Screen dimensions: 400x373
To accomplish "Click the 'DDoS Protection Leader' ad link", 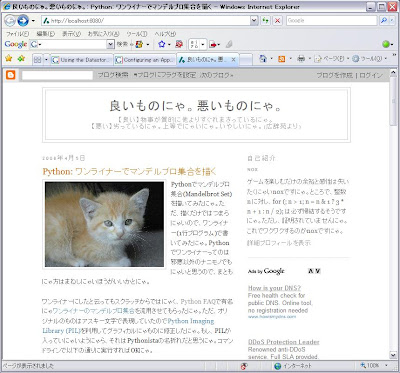I will click(284, 342).
